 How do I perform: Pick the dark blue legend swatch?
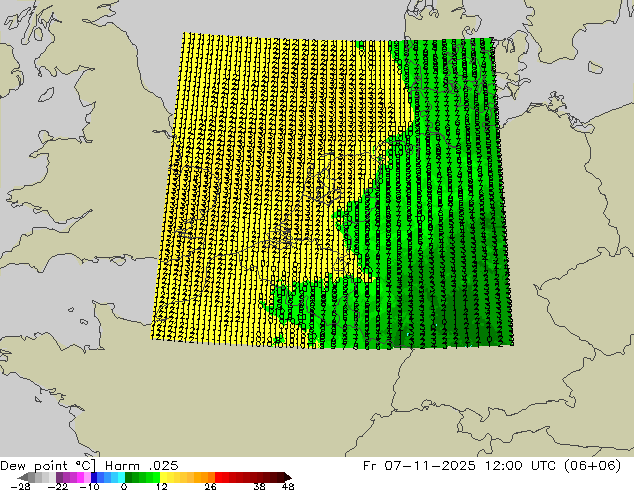tap(93, 477)
